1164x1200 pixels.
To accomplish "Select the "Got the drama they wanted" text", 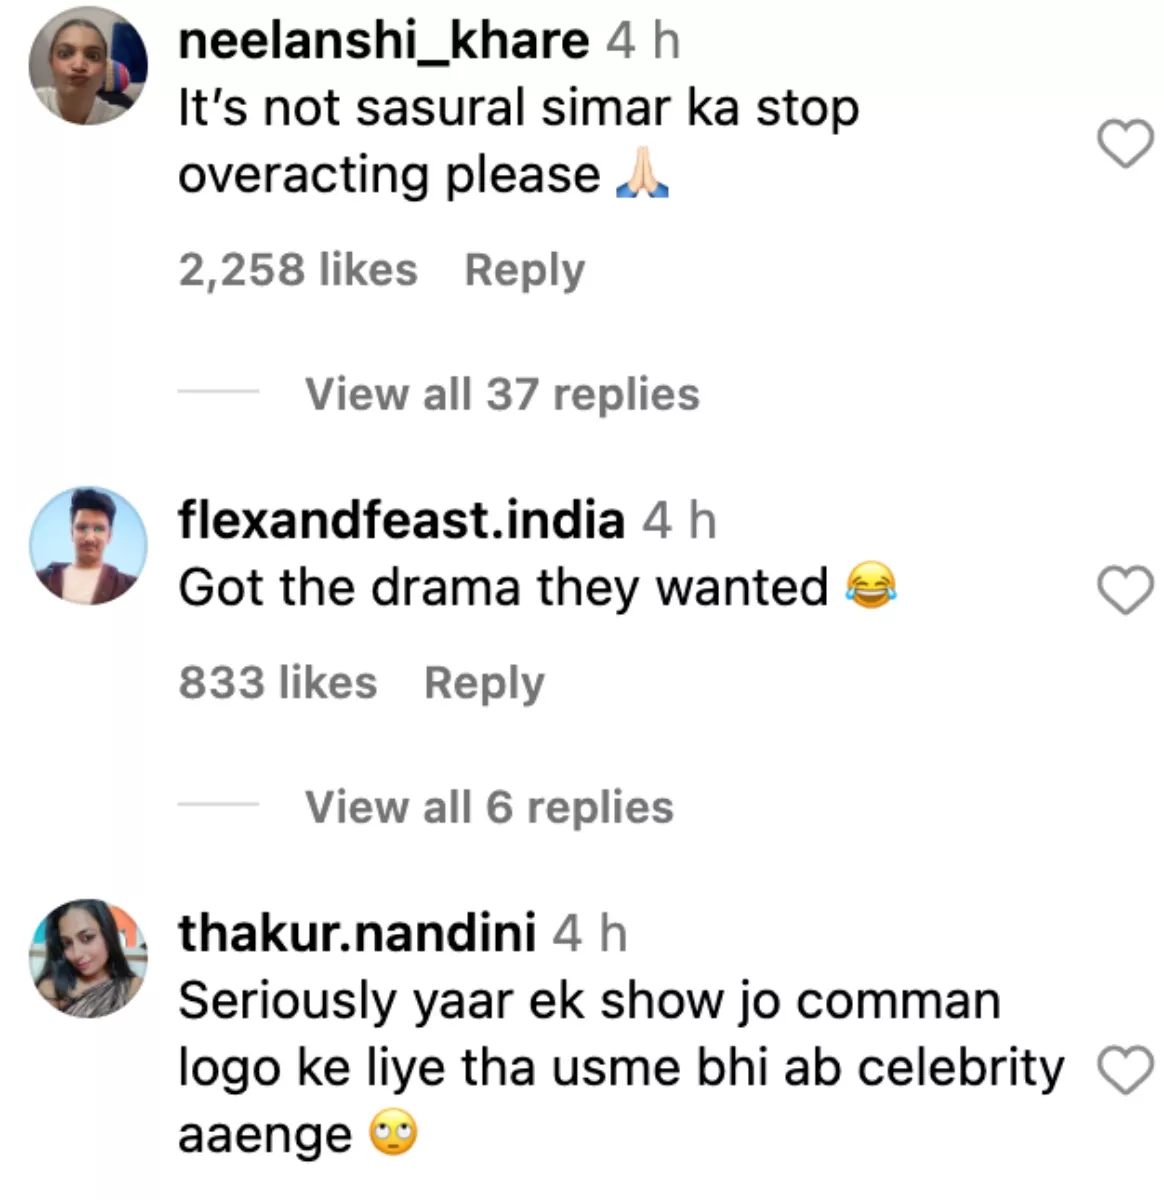I will (503, 587).
